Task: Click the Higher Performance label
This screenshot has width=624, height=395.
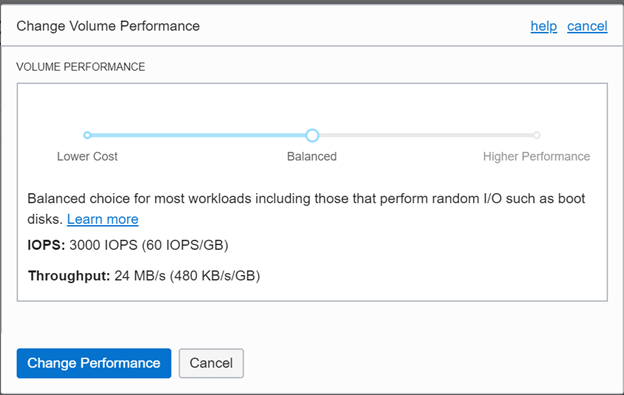Action: pos(536,156)
